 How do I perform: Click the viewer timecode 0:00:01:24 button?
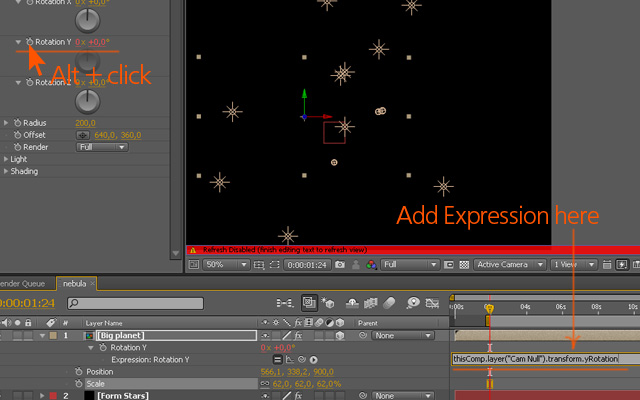[x=307, y=265]
